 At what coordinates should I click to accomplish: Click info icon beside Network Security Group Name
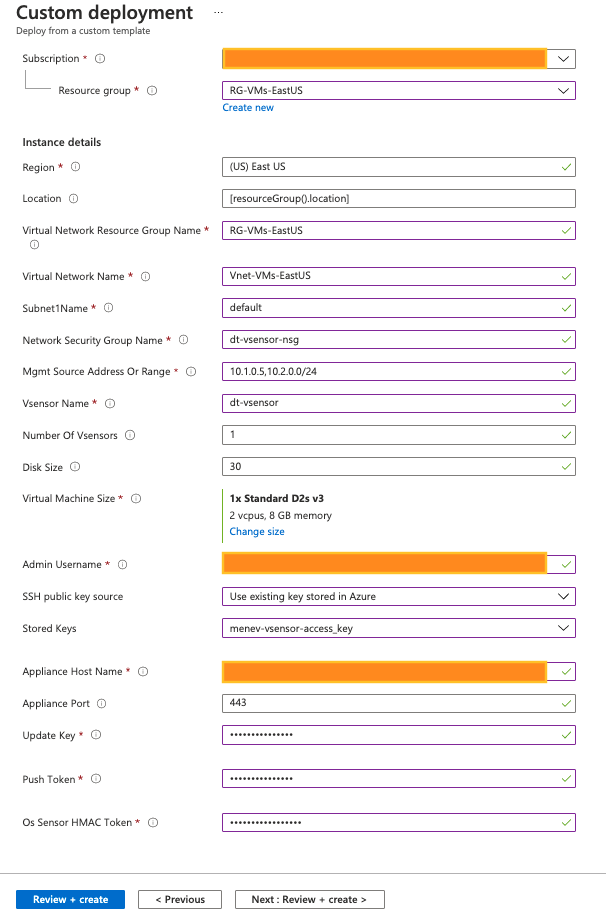(x=184, y=340)
